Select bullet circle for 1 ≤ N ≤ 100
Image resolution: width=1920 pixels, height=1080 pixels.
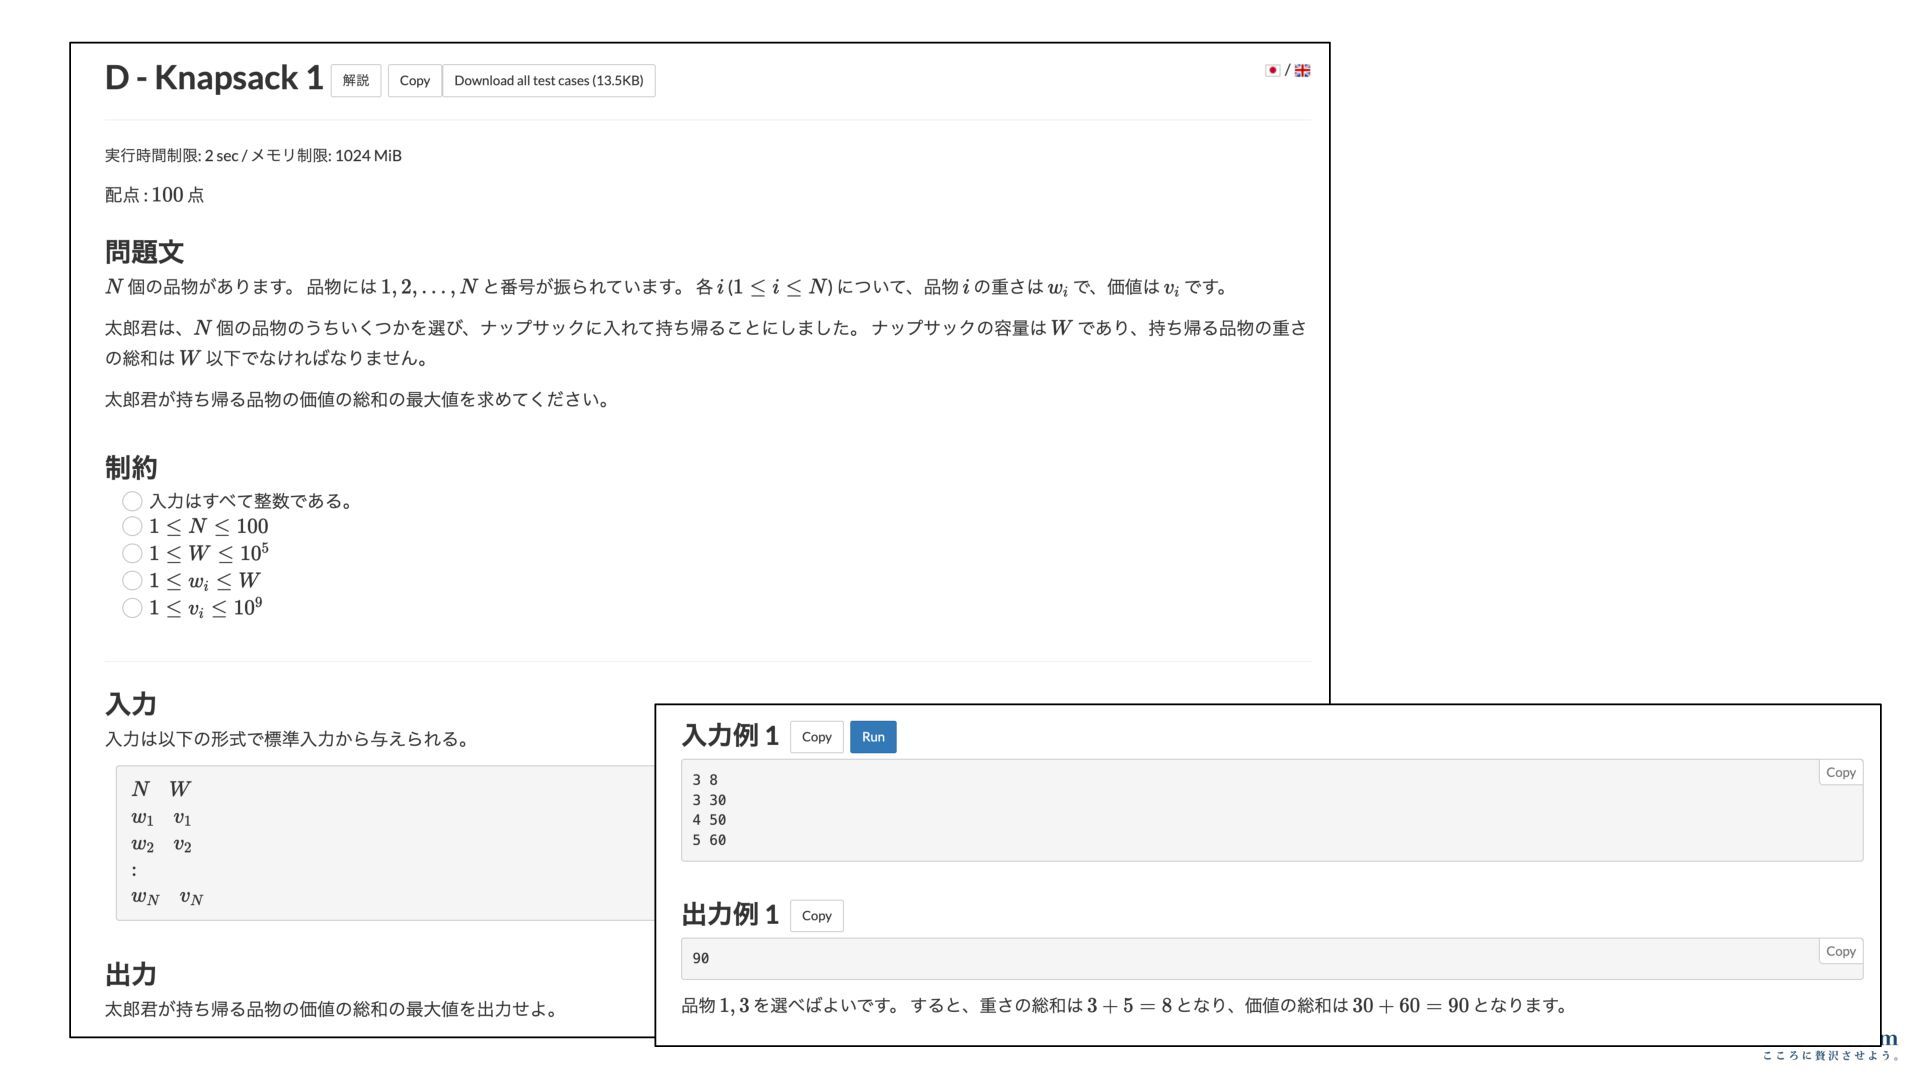pyautogui.click(x=132, y=526)
